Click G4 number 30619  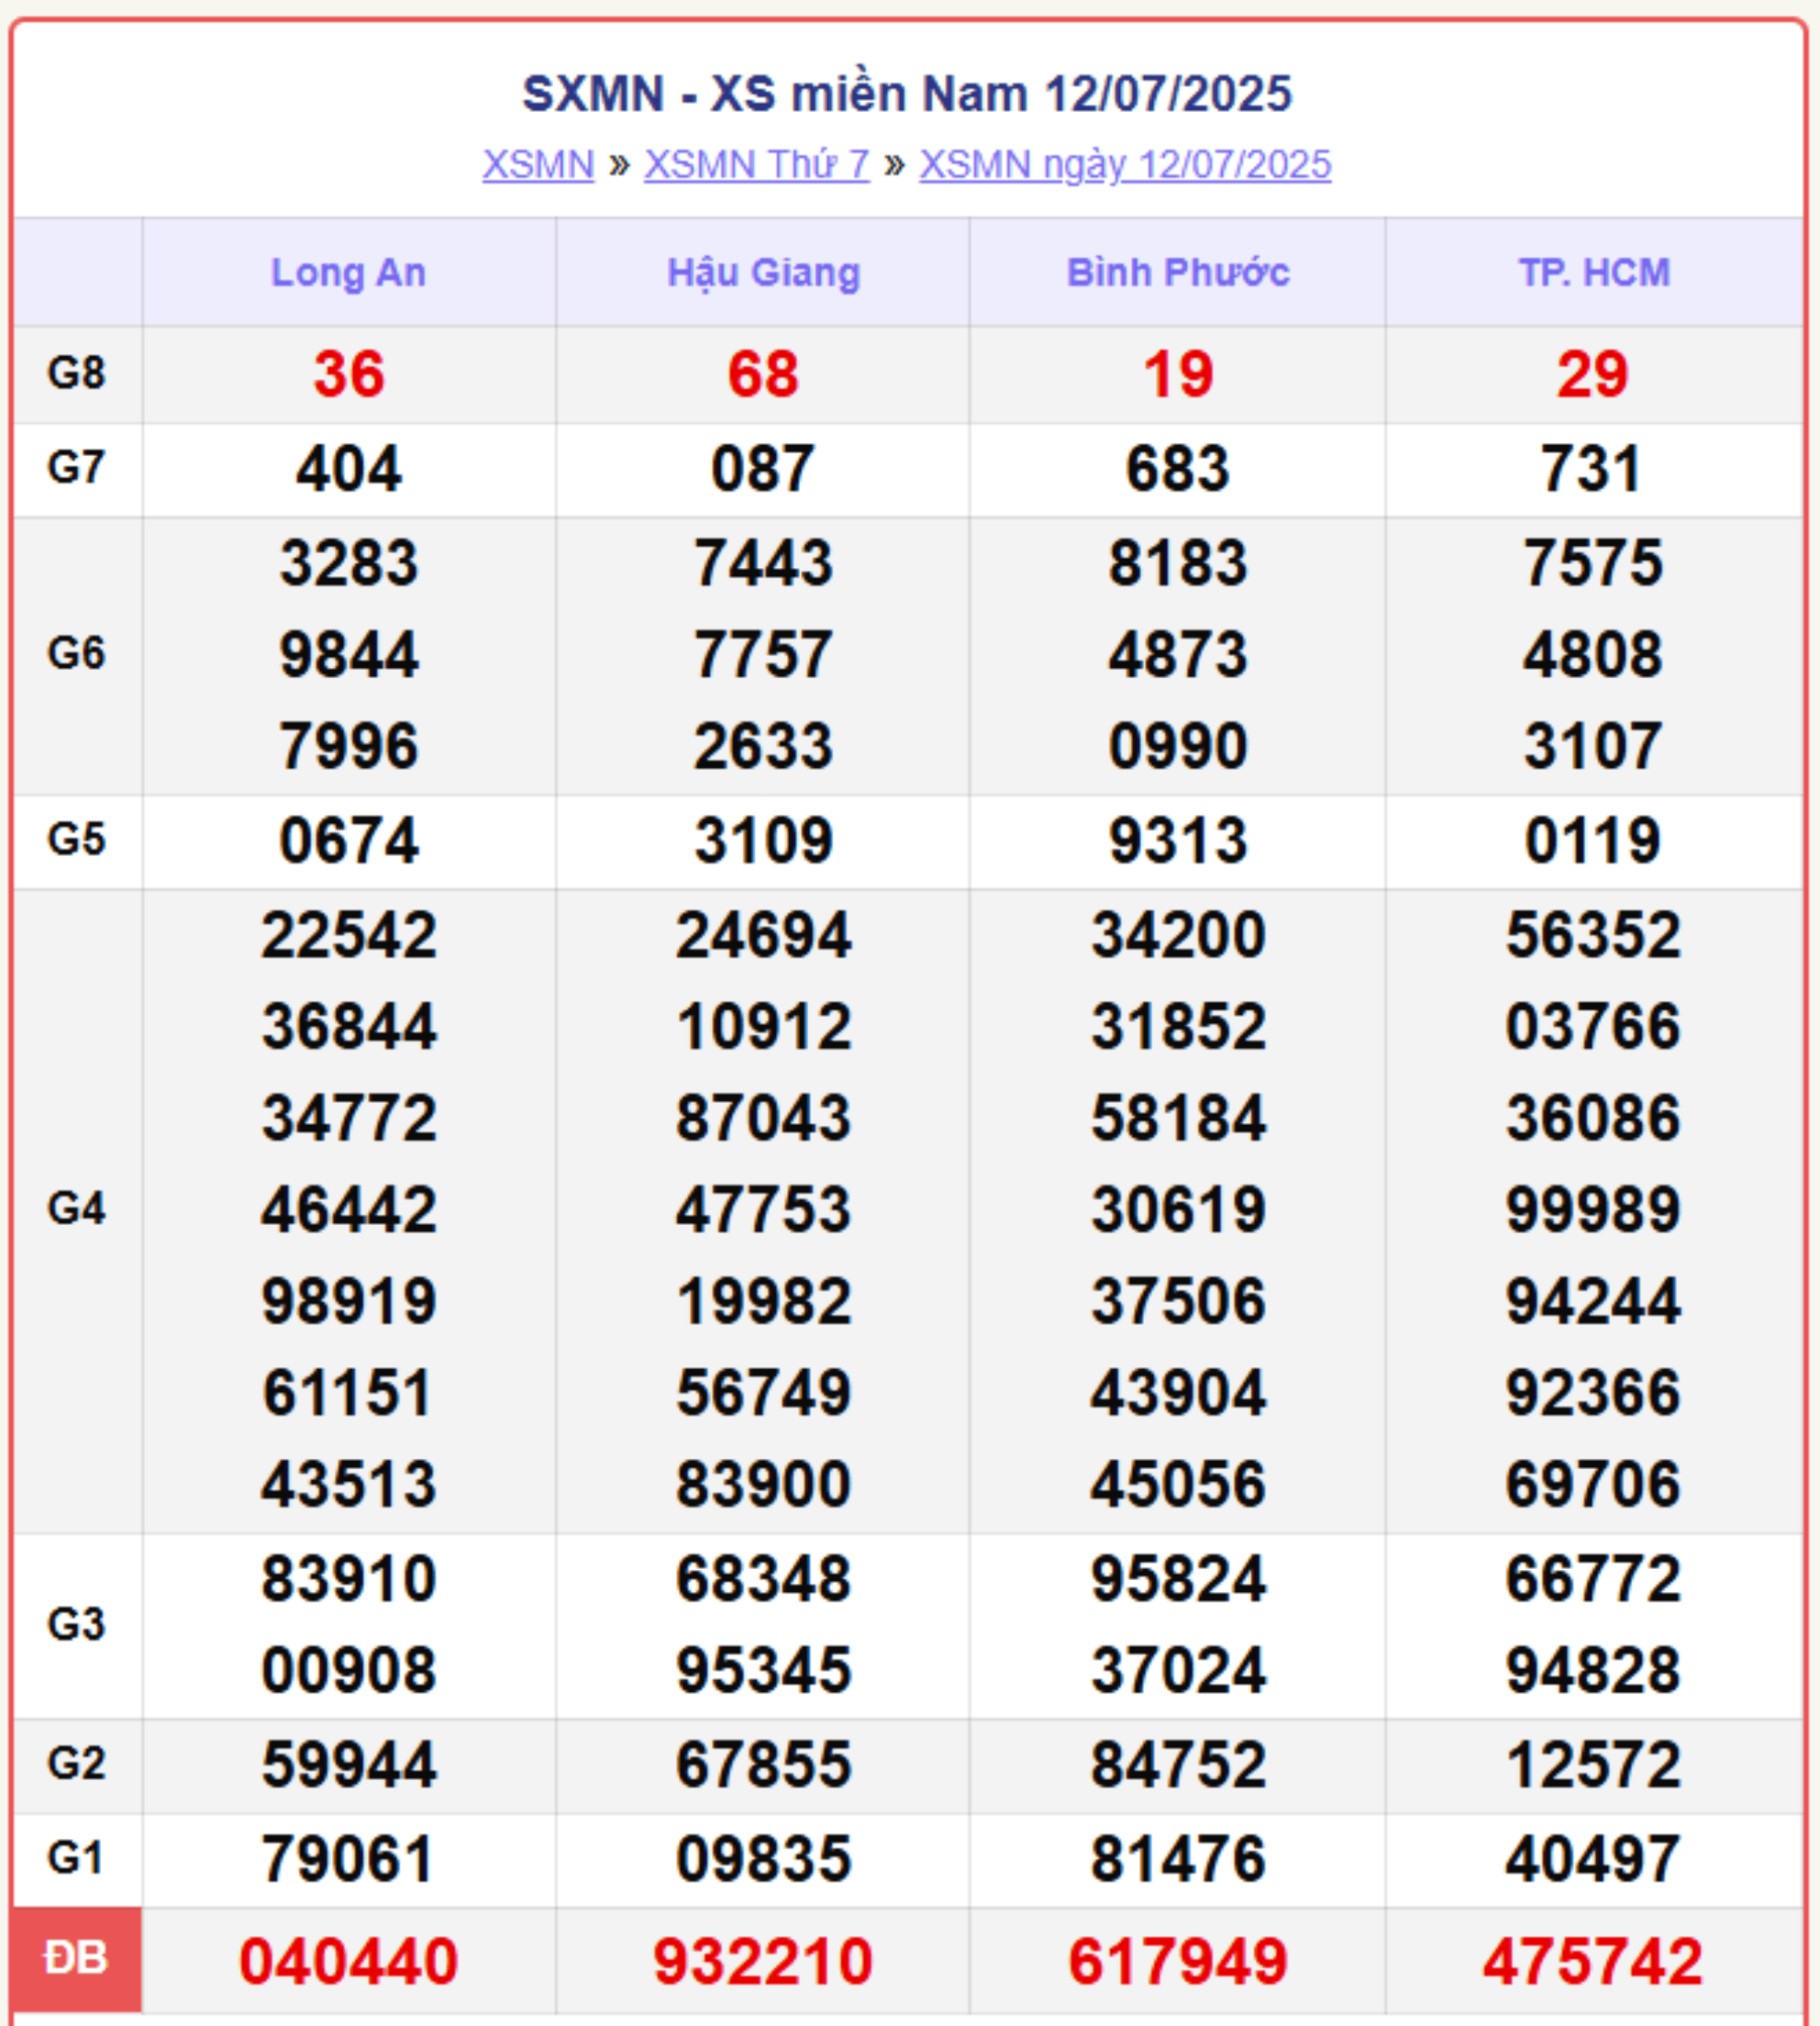1178,1209
